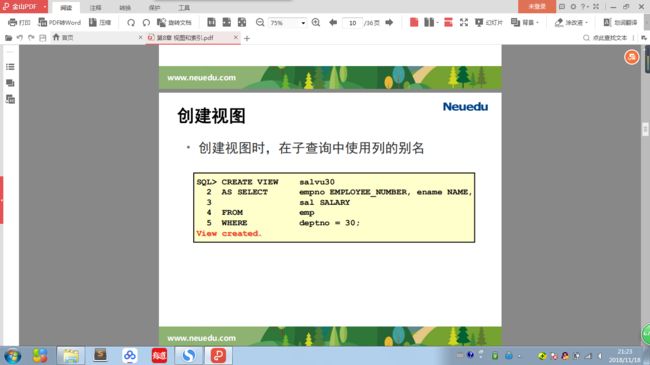Open the feedback icon in title bar
650x365 pixels.
click(x=562, y=7)
